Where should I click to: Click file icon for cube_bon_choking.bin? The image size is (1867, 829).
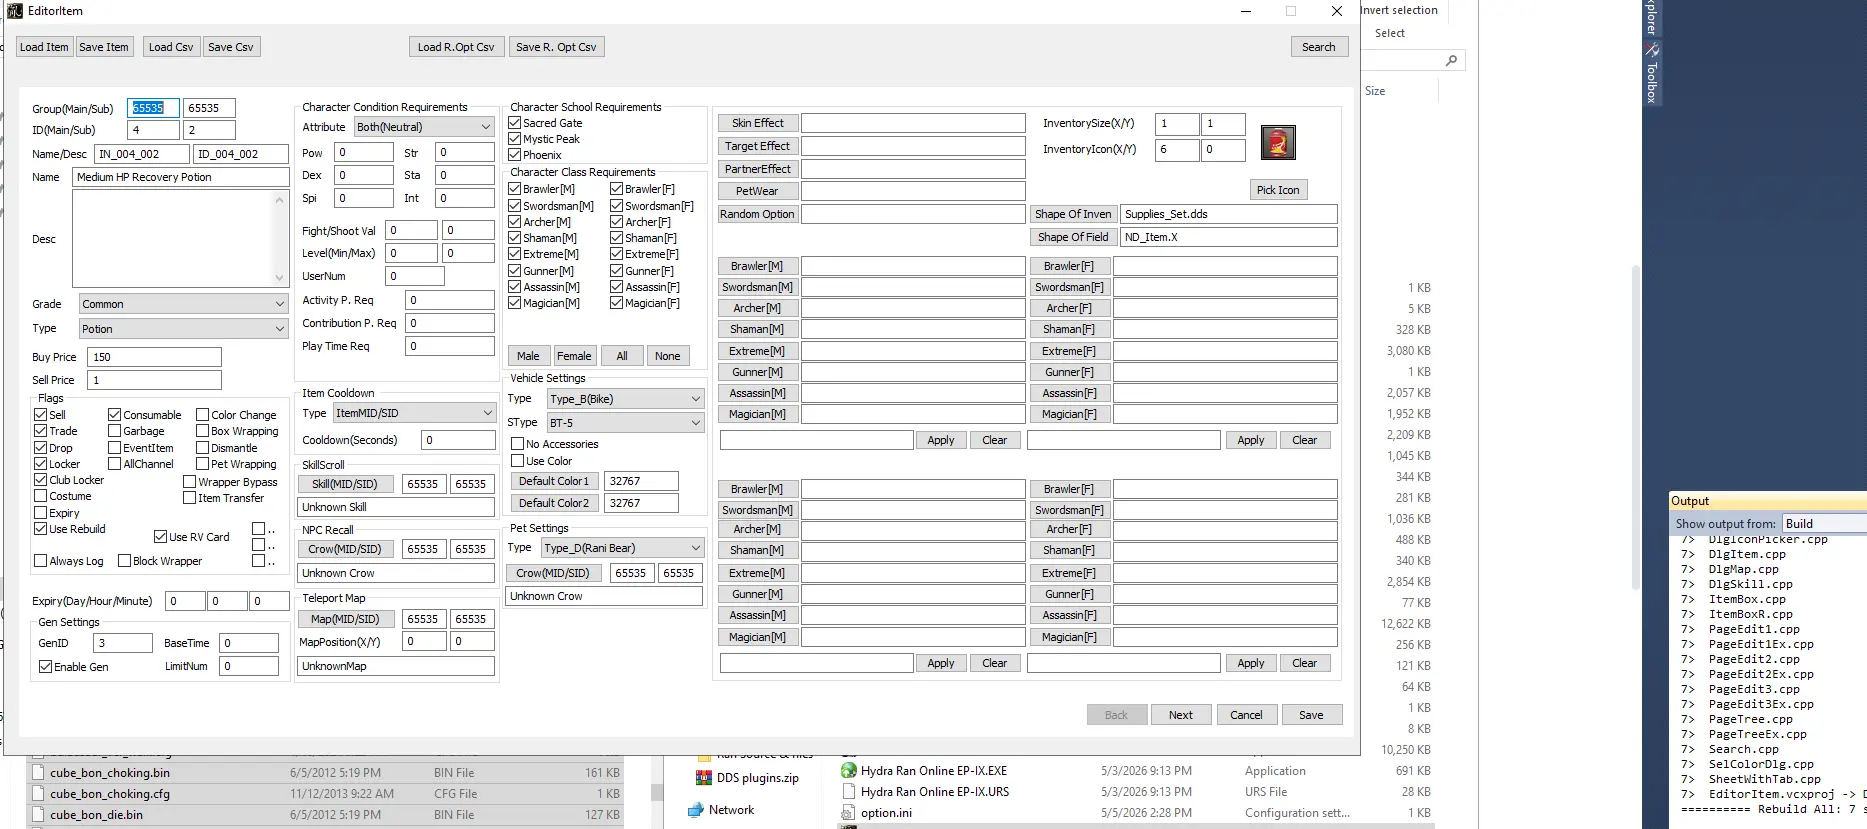click(x=38, y=773)
